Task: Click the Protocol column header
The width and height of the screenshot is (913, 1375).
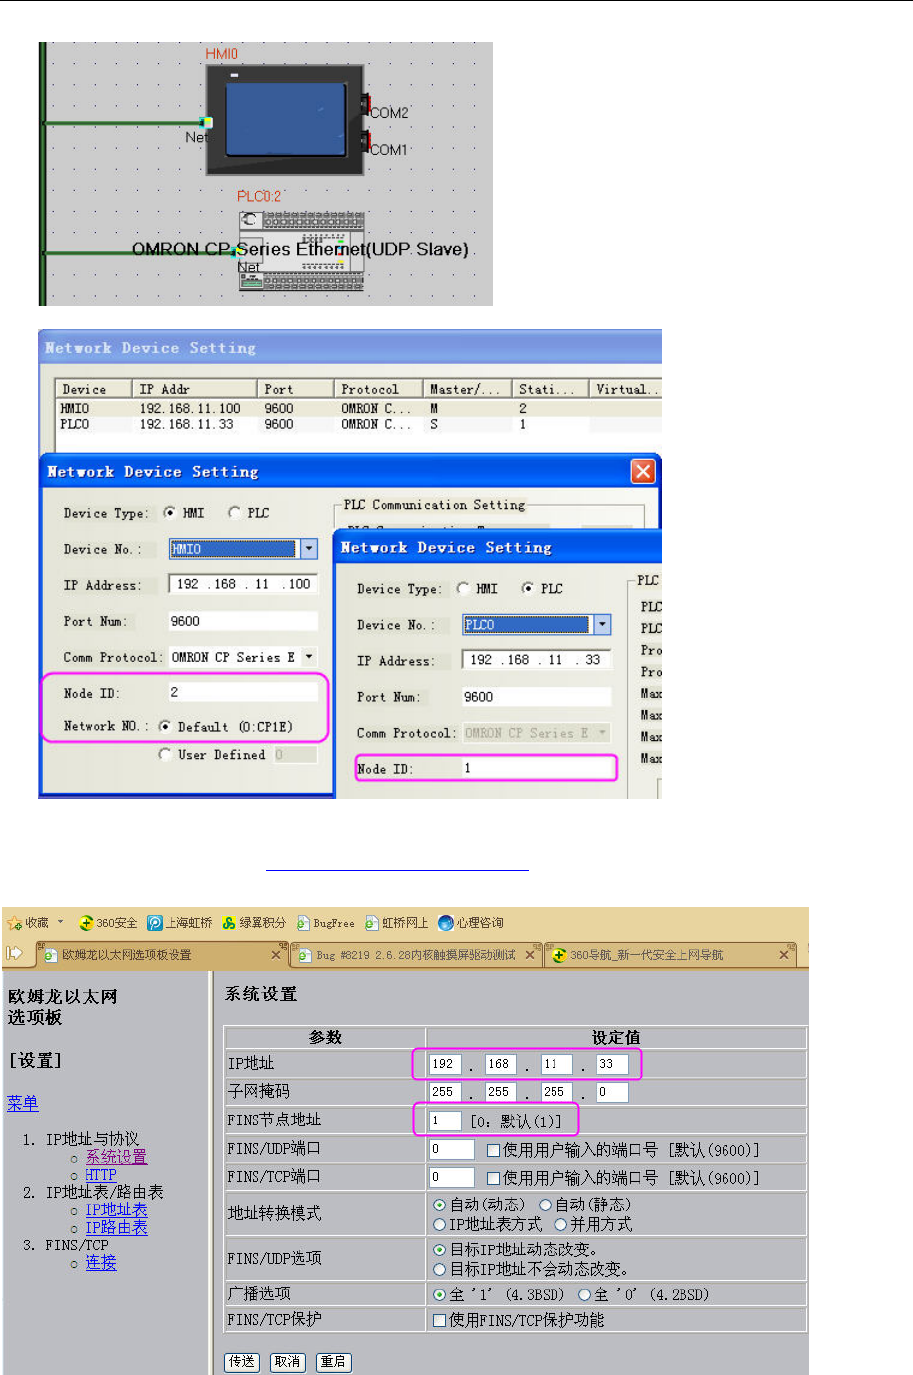Action: point(378,389)
